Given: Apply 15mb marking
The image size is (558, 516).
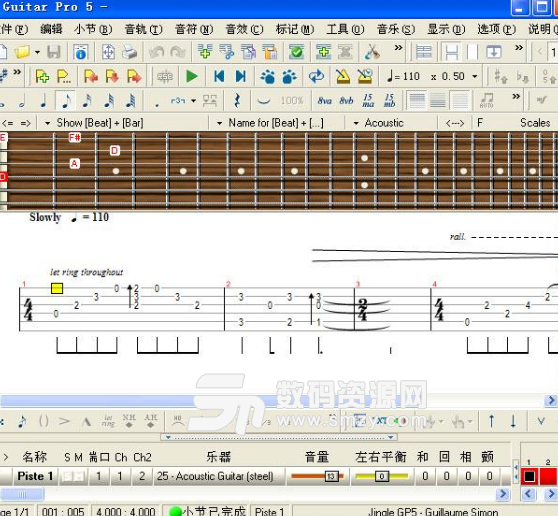Looking at the screenshot, I should tap(389, 101).
